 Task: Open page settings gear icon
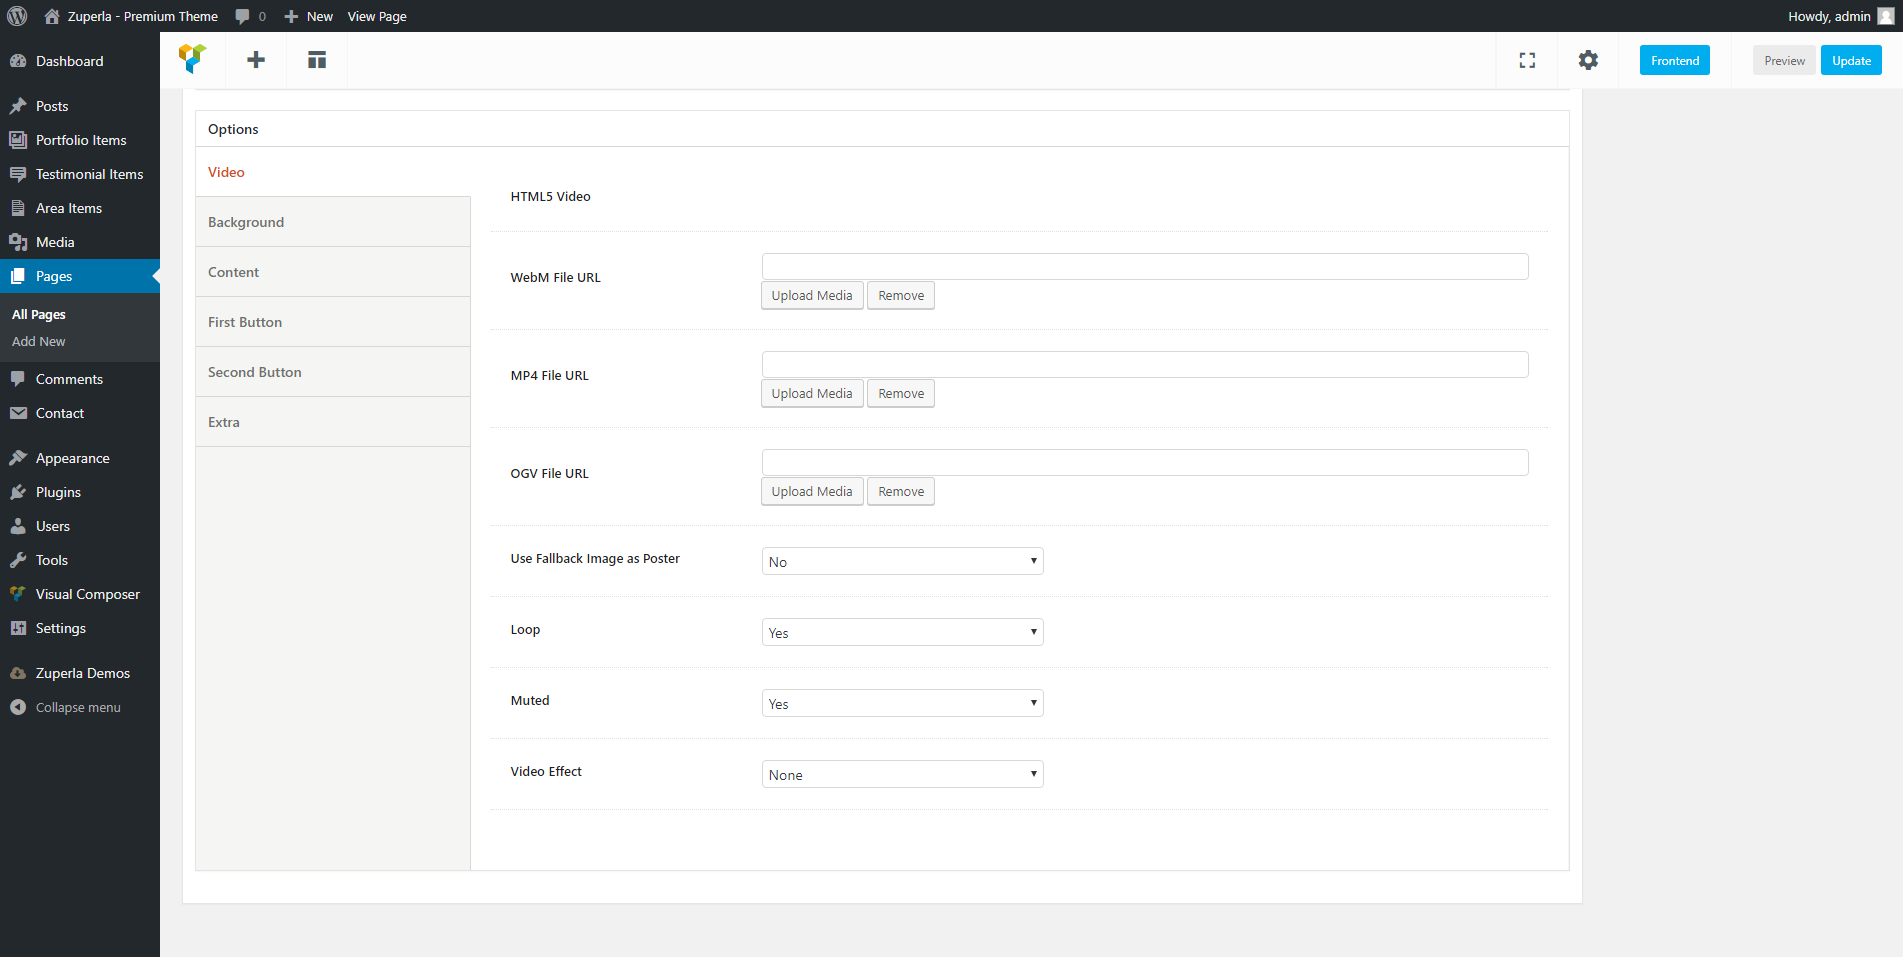click(1588, 60)
